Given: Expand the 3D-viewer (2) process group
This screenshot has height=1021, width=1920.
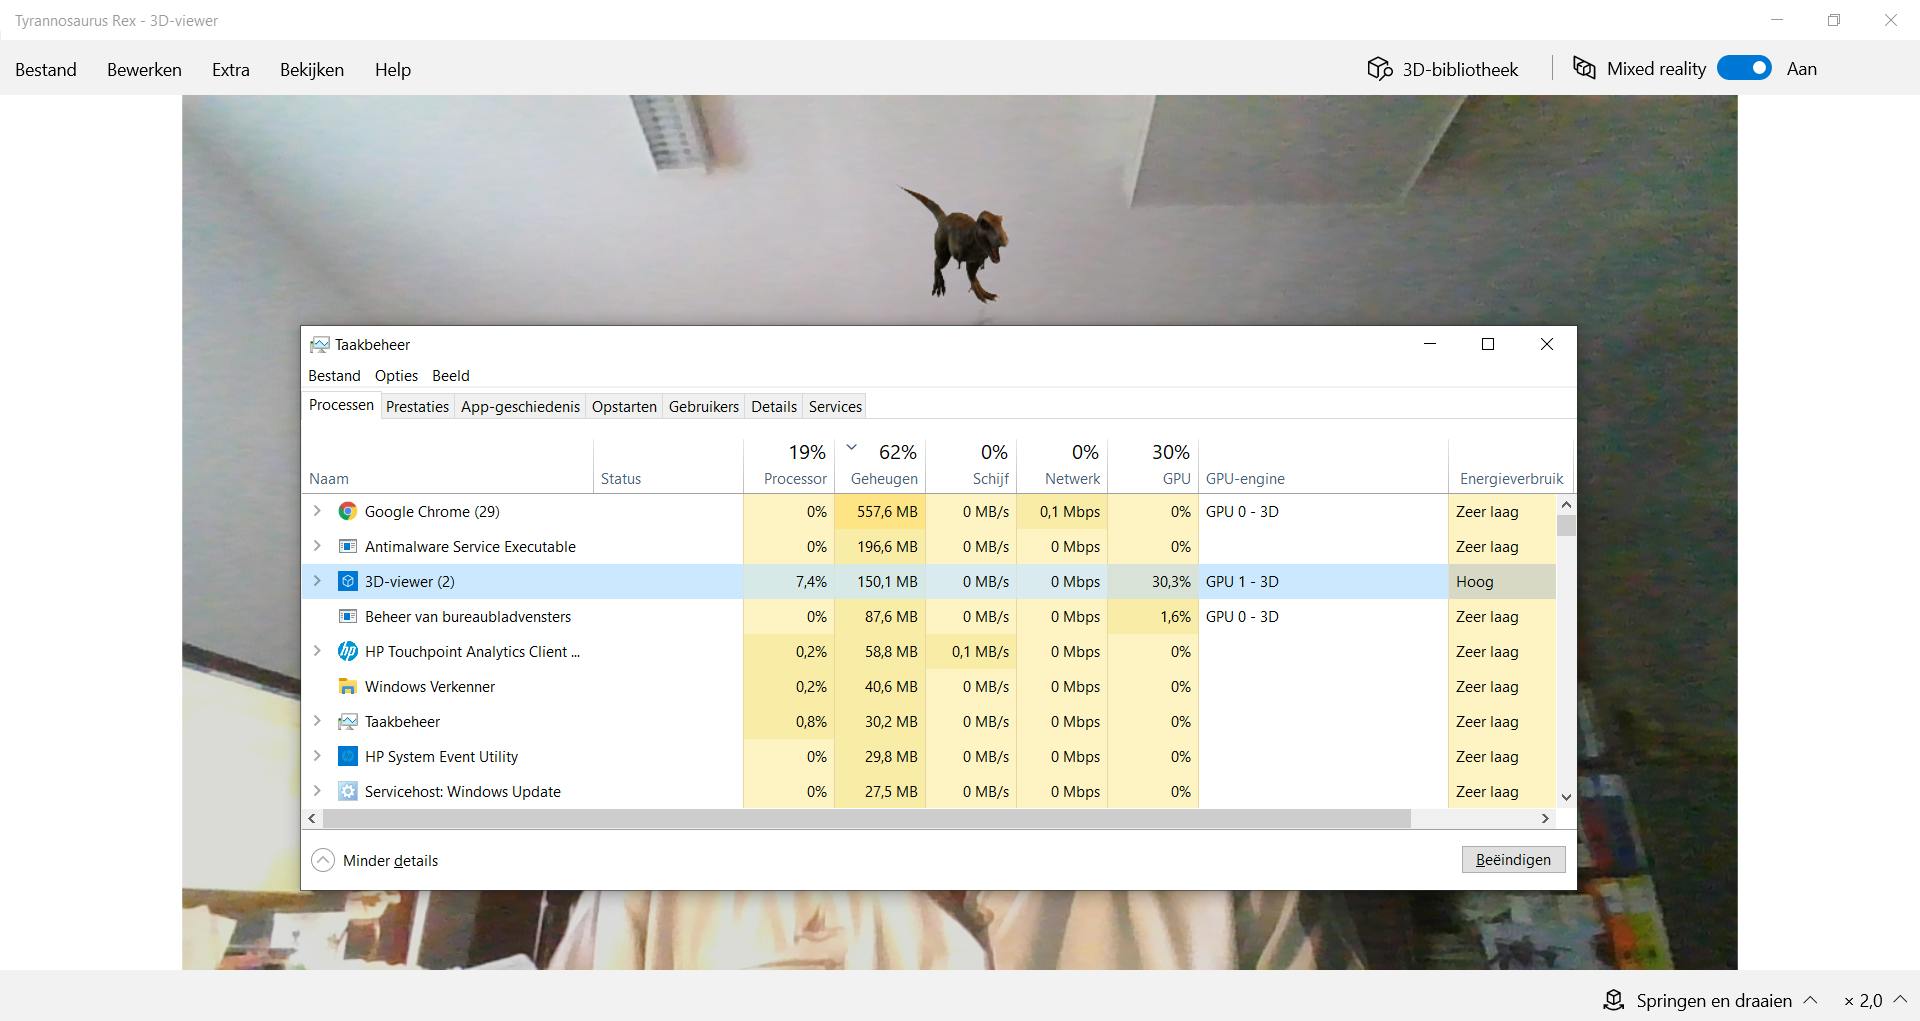Looking at the screenshot, I should (317, 581).
